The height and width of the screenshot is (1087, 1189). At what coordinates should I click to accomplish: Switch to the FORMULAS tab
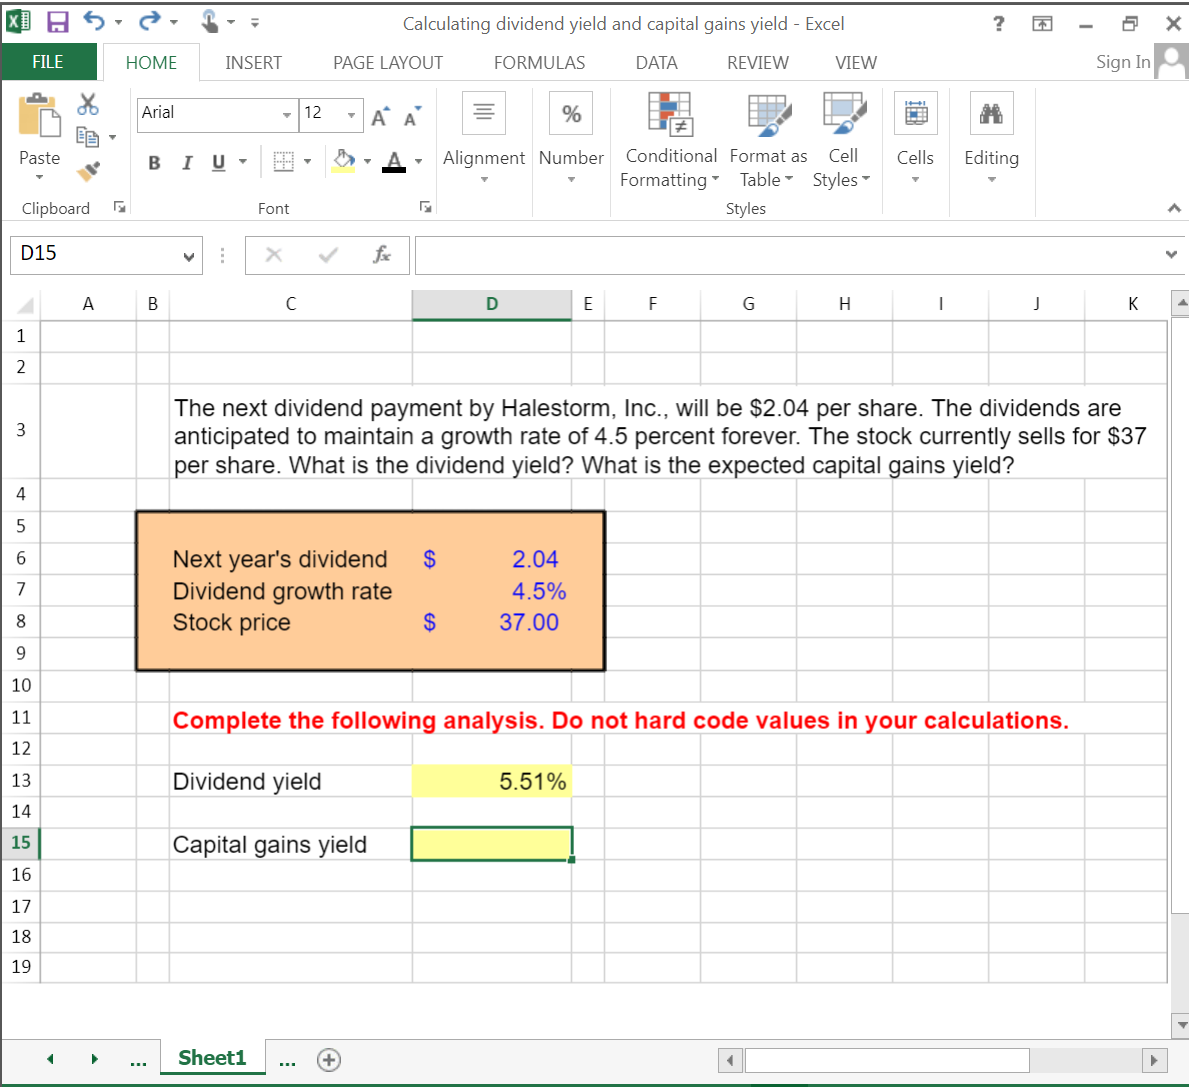pos(539,62)
